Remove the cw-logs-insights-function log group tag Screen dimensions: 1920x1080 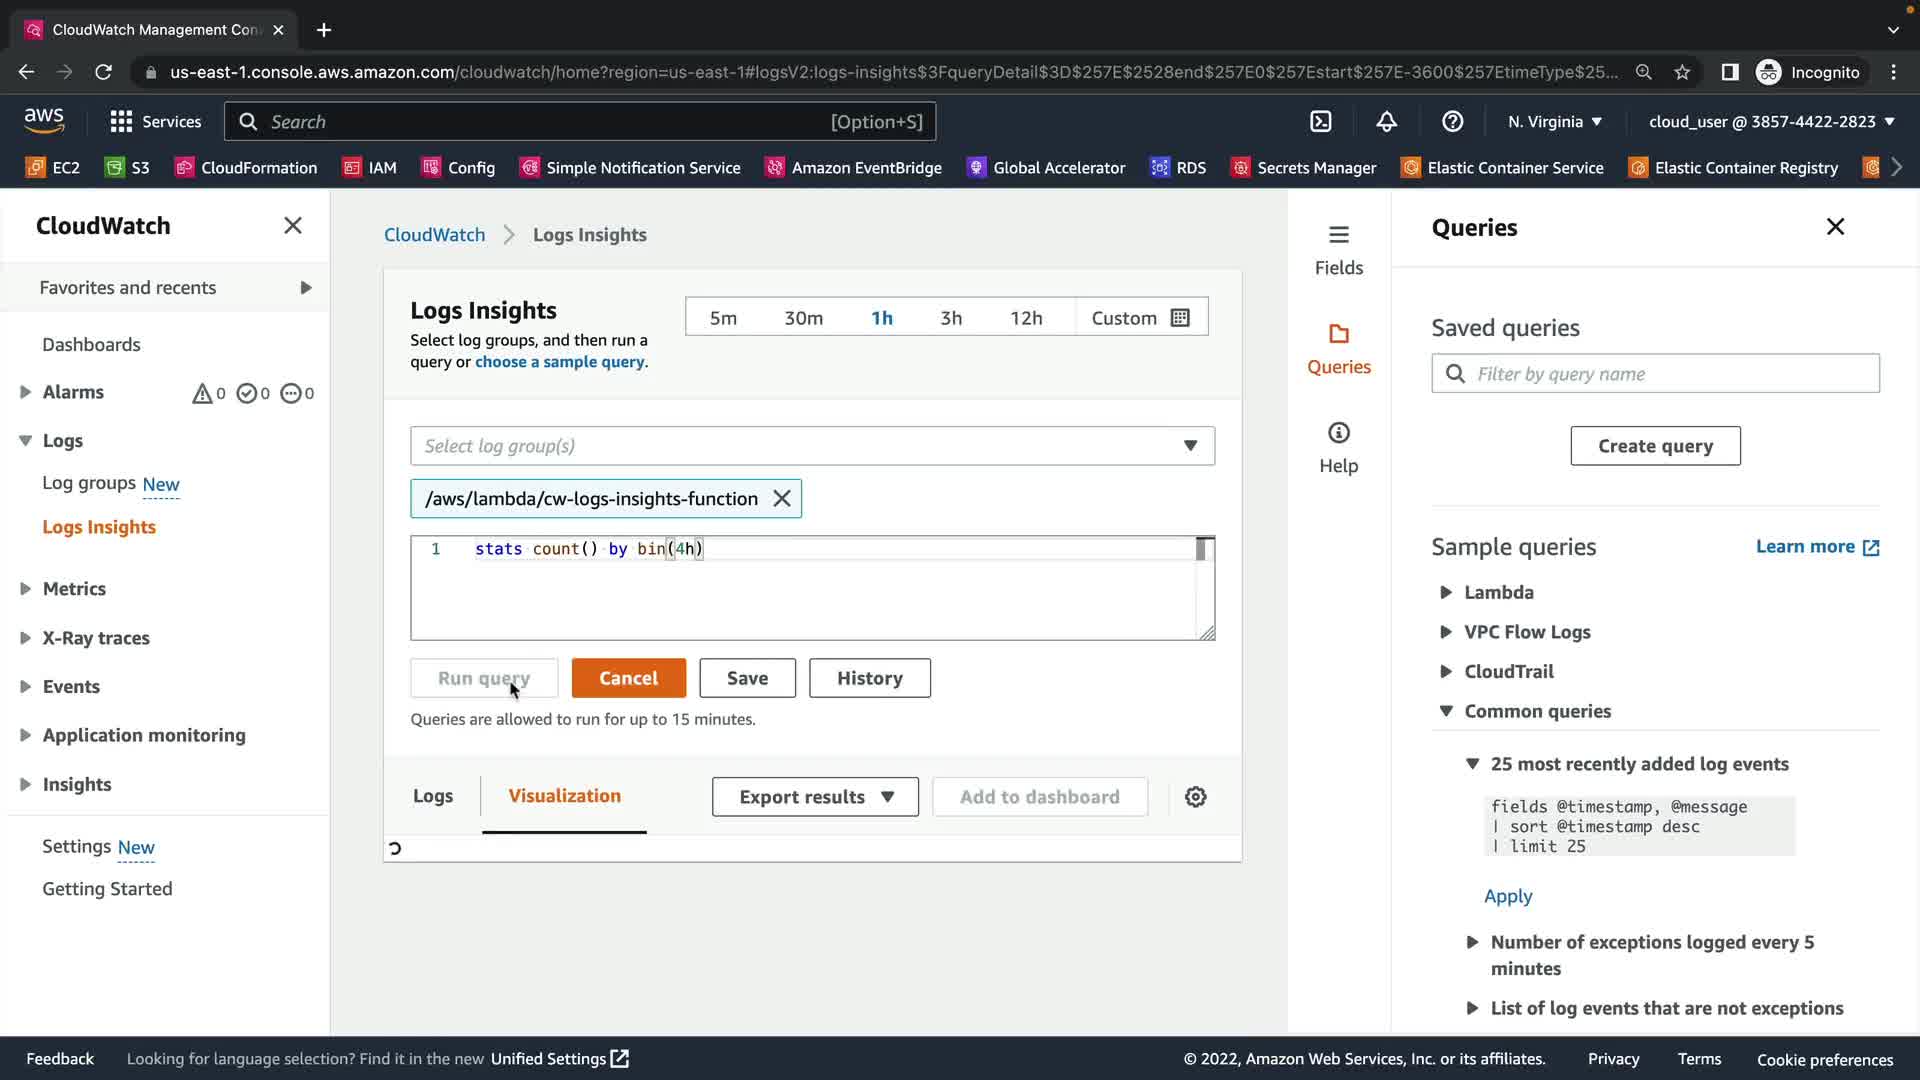pos(782,498)
